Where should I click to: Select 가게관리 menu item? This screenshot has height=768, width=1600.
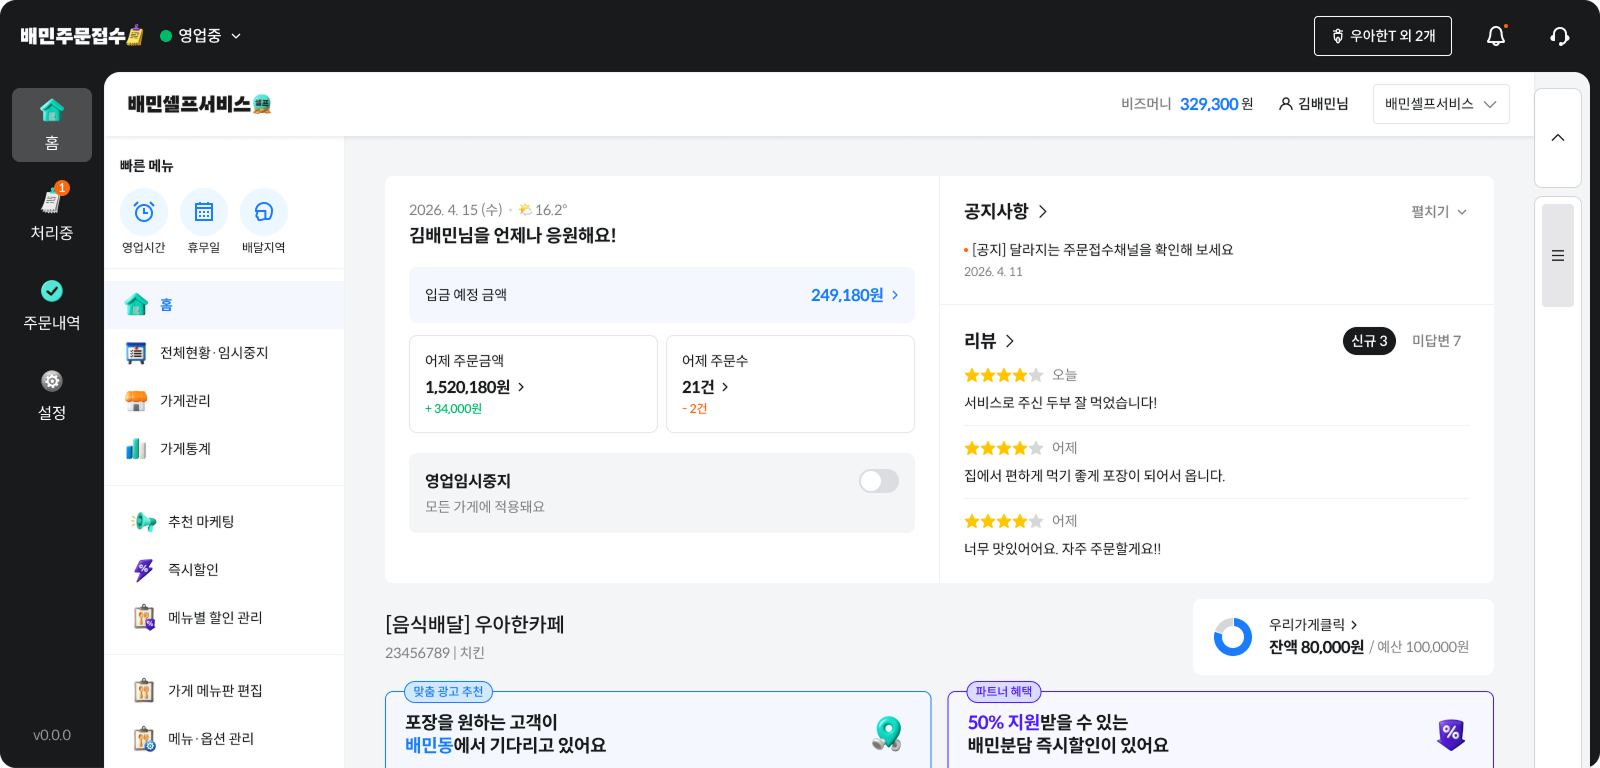click(224, 401)
